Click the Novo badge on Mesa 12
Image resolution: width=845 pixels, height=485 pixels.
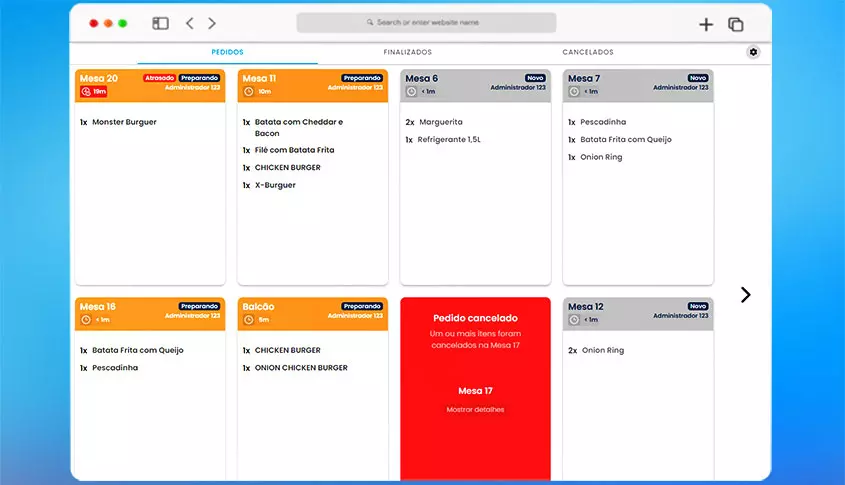click(x=698, y=306)
